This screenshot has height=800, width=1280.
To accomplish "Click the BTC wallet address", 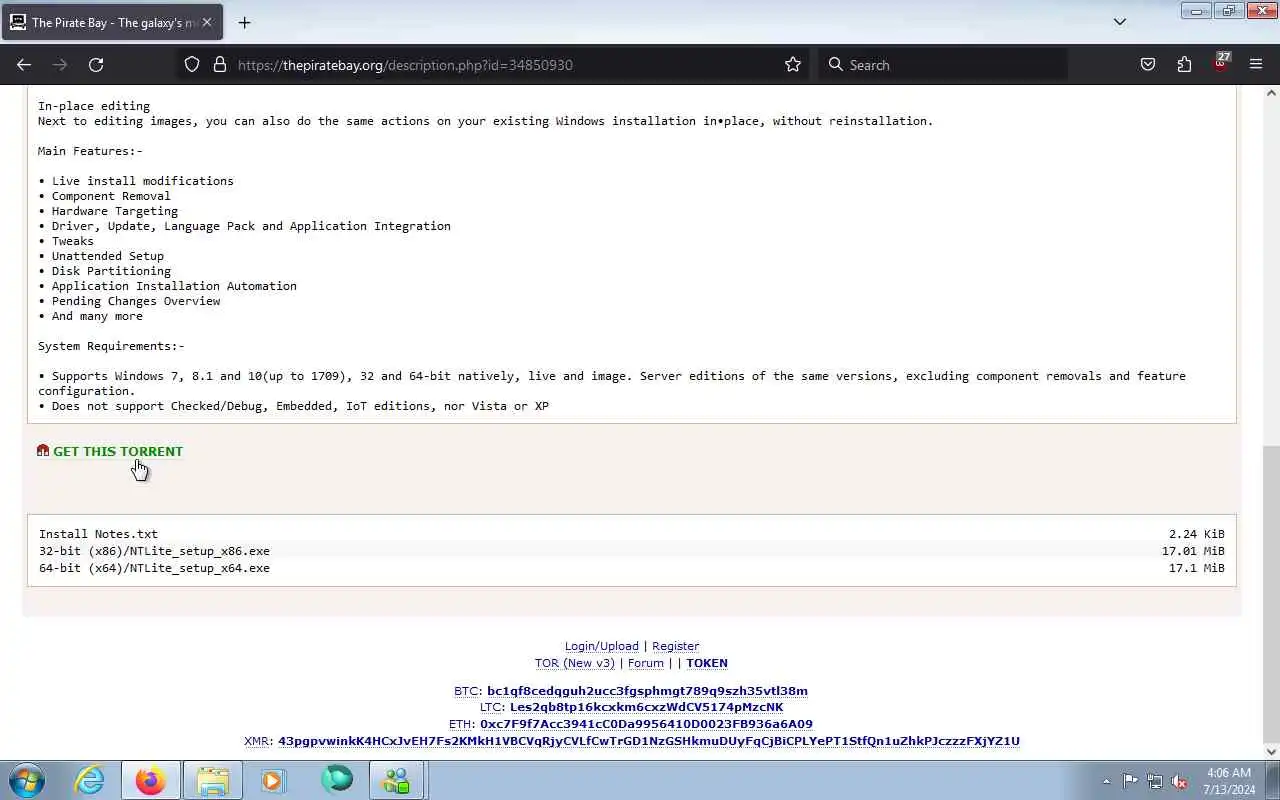I will pyautogui.click(x=647, y=691).
